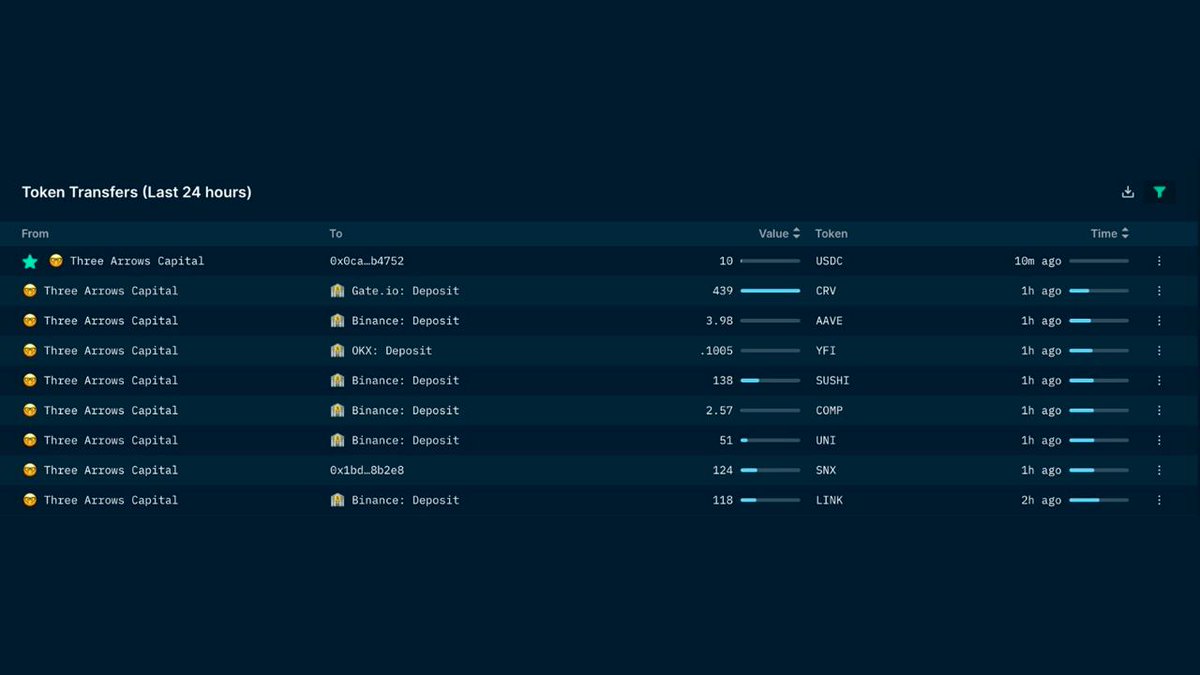Open the 0x0ca…b4752 address link
This screenshot has height=675, width=1200.
coord(367,261)
